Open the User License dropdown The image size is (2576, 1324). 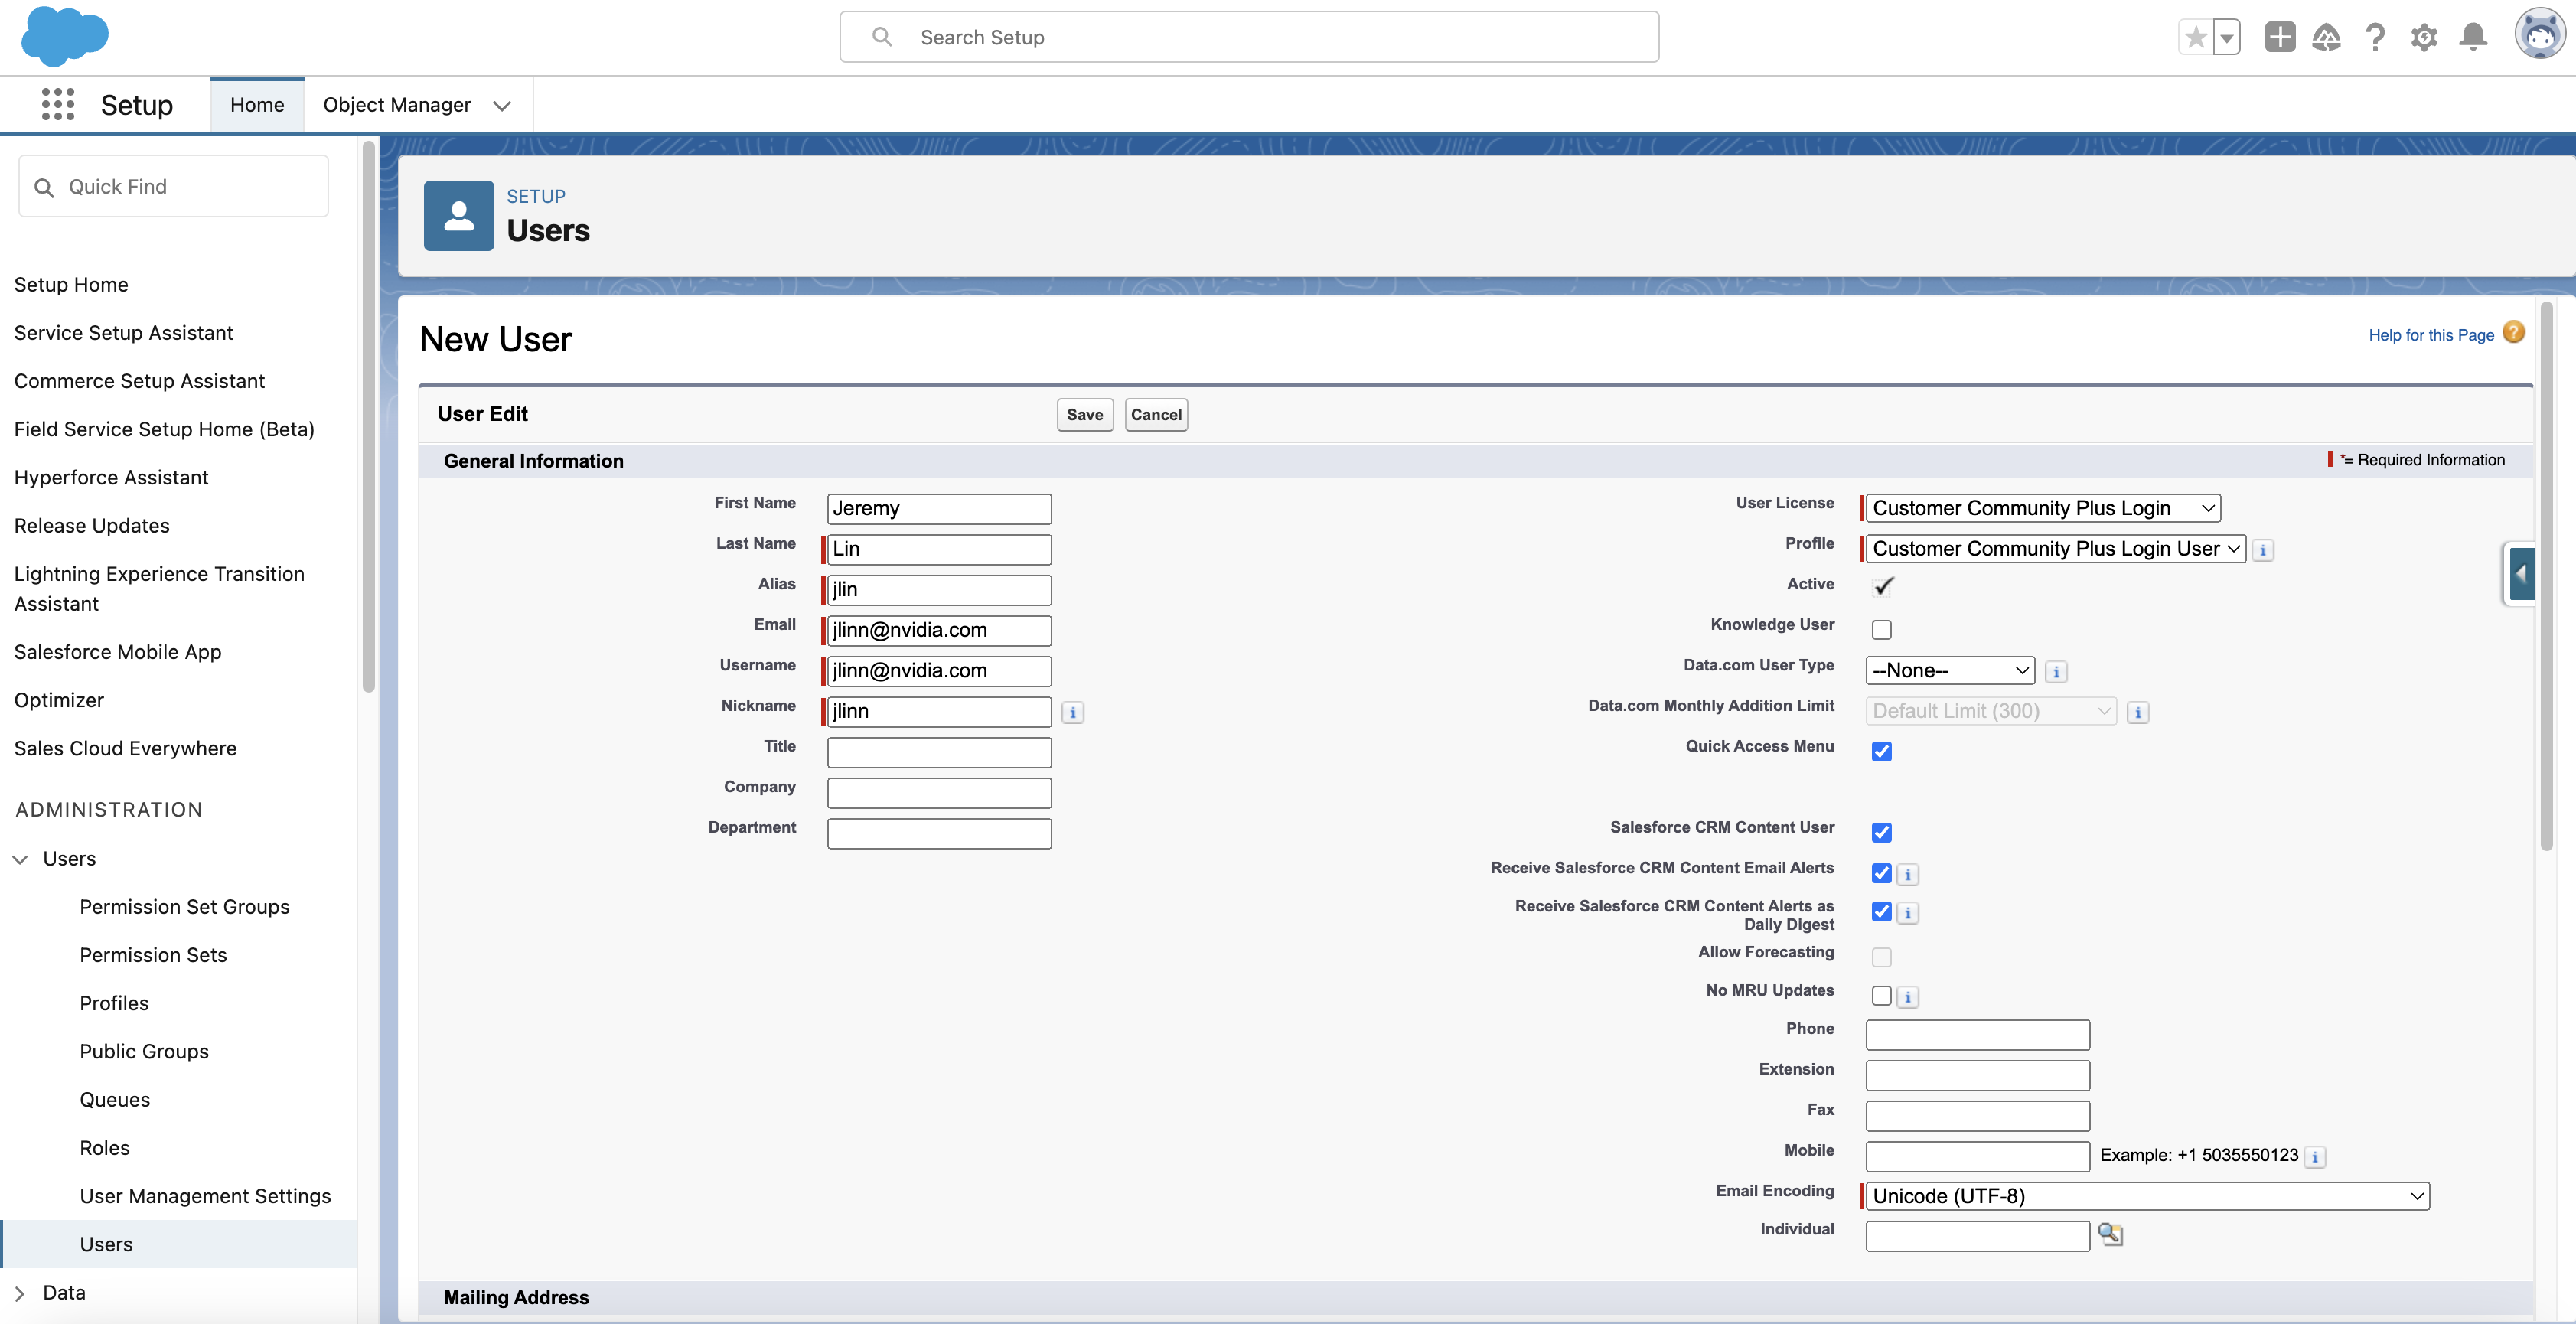pos(2043,508)
